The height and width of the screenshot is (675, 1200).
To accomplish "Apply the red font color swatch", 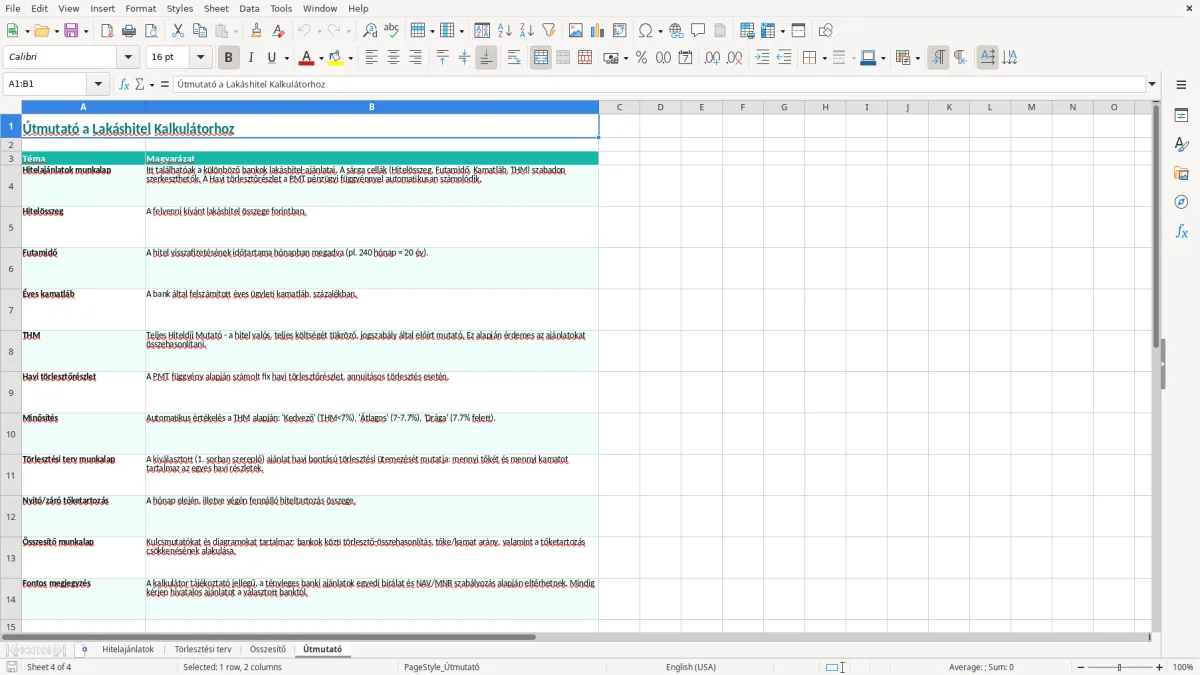I will 307,58.
